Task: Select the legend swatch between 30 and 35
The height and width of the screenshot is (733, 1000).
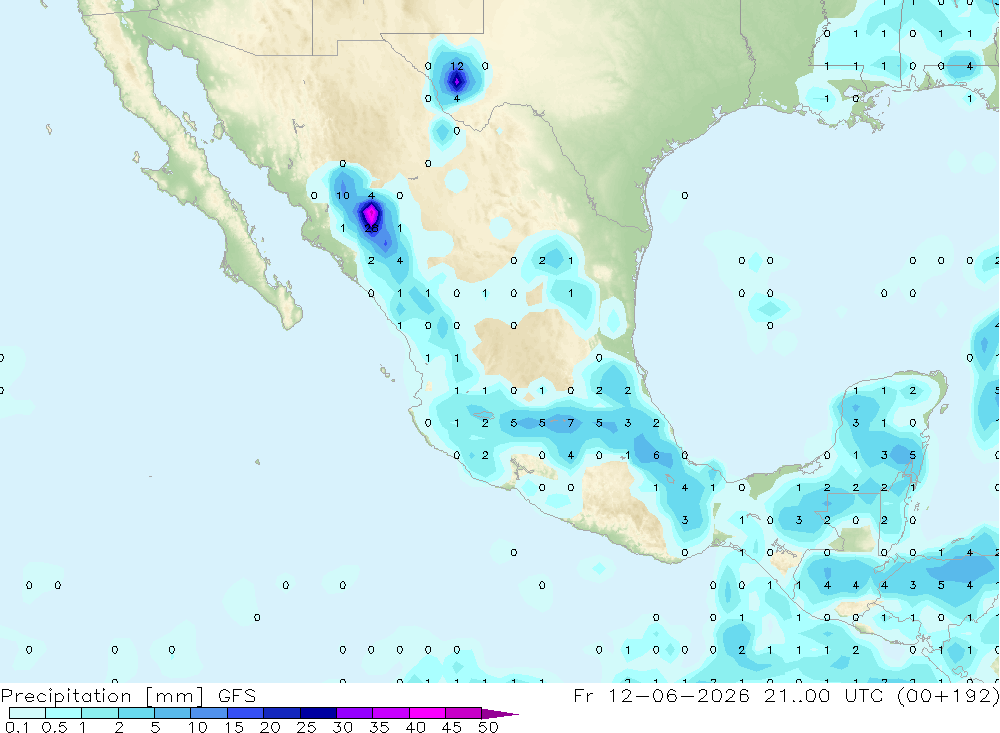Action: (355, 713)
